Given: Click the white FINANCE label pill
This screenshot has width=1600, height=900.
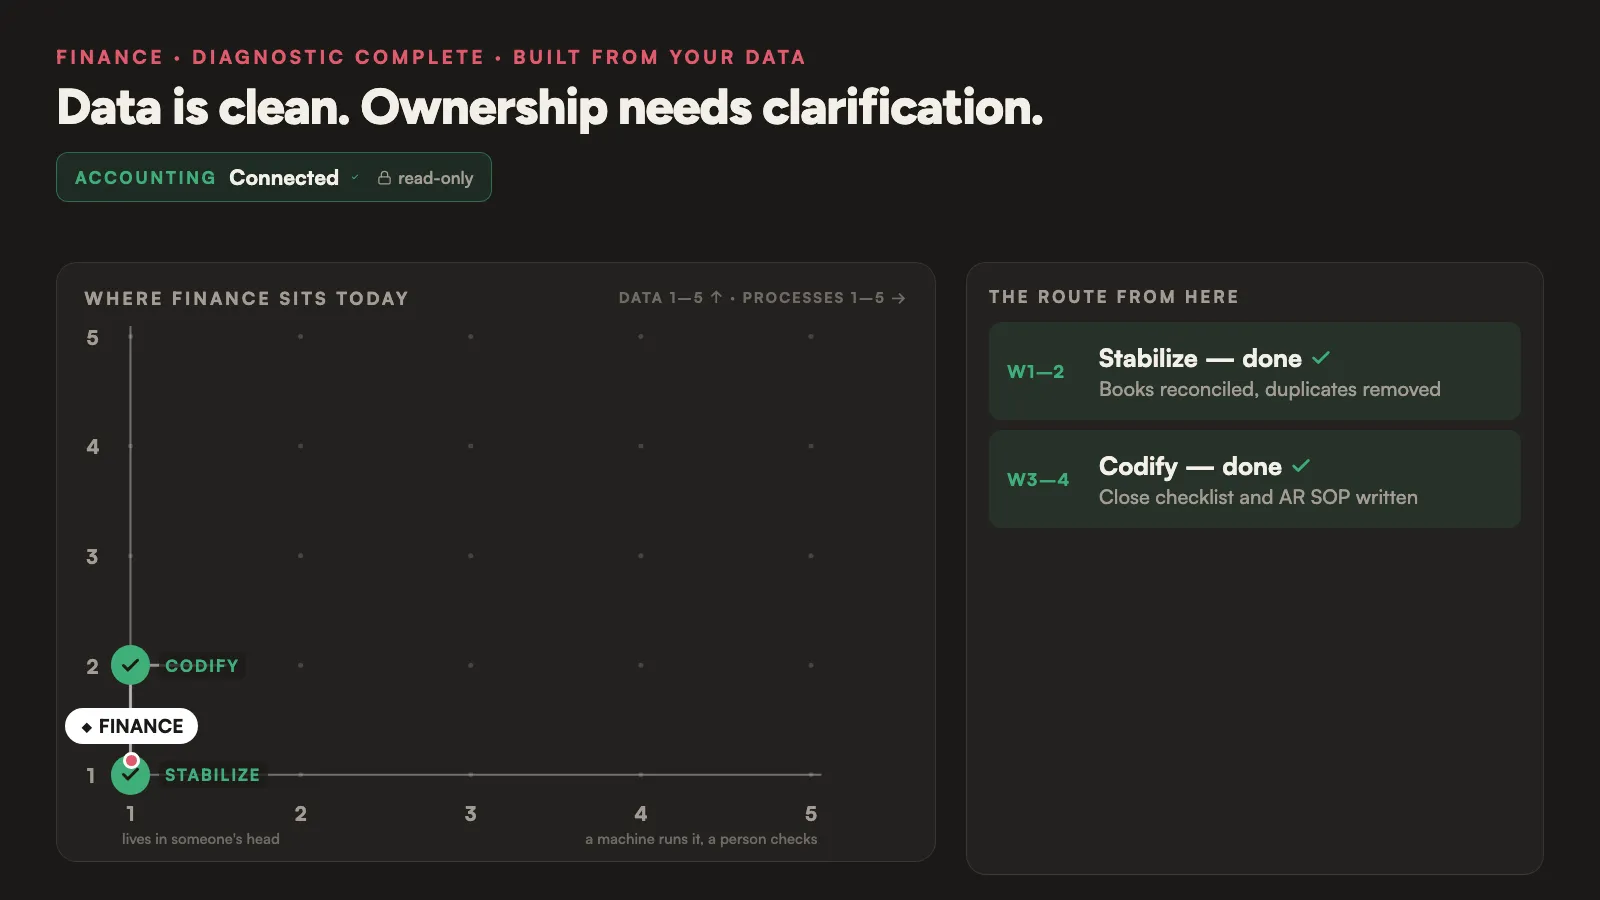Looking at the screenshot, I should click(131, 726).
